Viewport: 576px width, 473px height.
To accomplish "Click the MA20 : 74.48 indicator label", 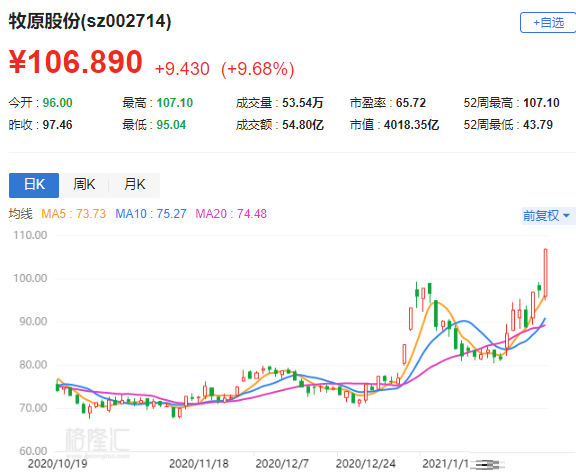I will pos(231,214).
